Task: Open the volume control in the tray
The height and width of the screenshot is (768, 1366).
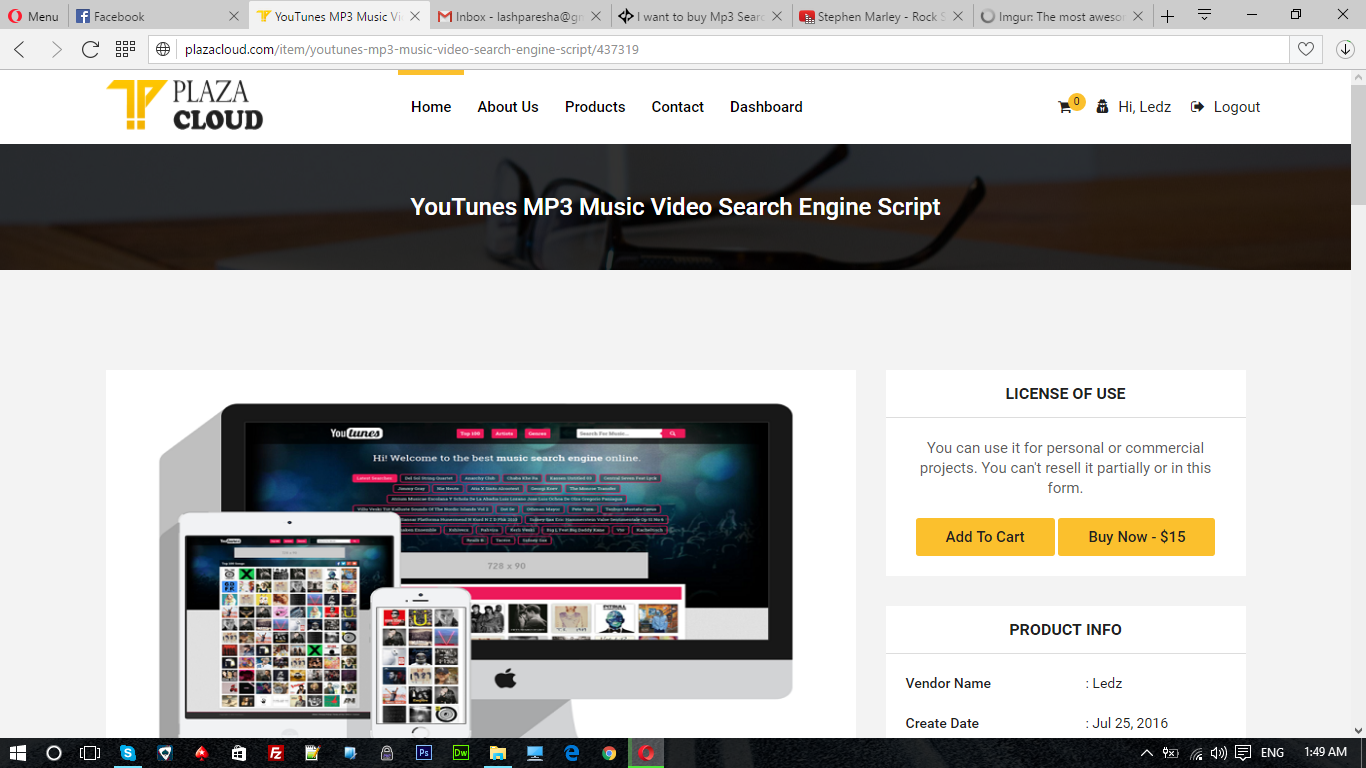Action: (x=1218, y=753)
